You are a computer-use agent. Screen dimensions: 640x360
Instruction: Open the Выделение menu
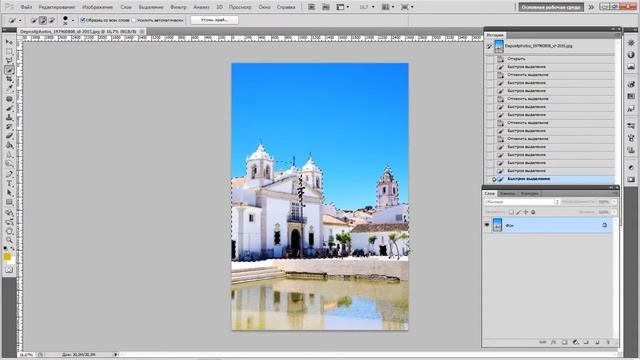[x=151, y=7]
